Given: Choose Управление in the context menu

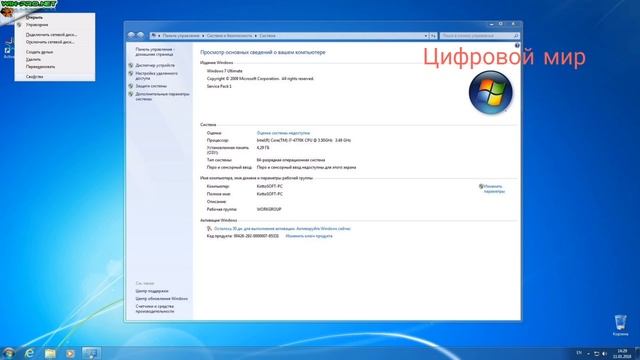Looking at the screenshot, I should 55,25.
